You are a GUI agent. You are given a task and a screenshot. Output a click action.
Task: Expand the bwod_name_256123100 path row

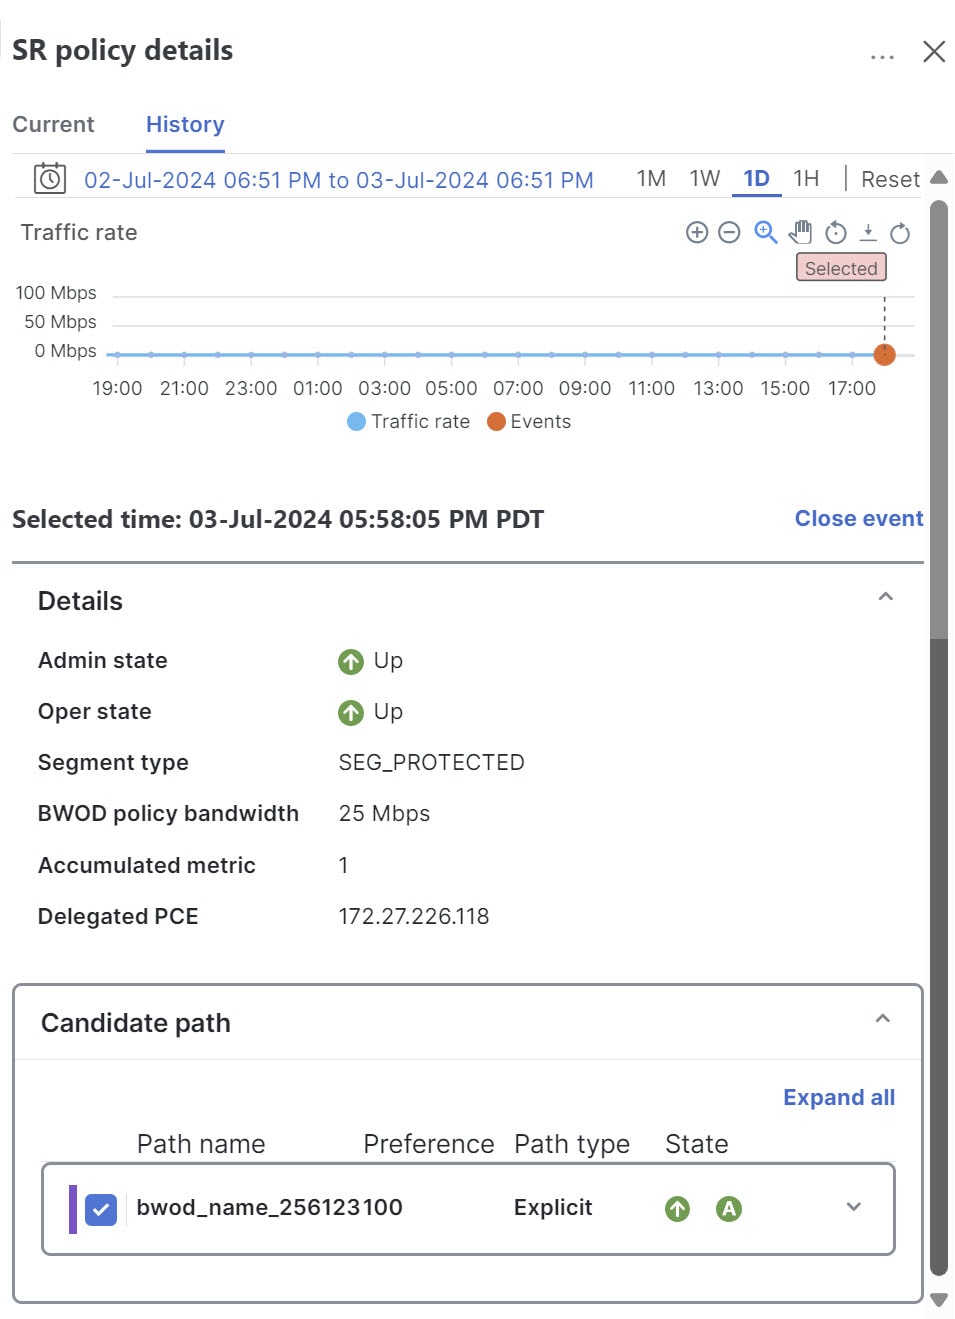853,1207
